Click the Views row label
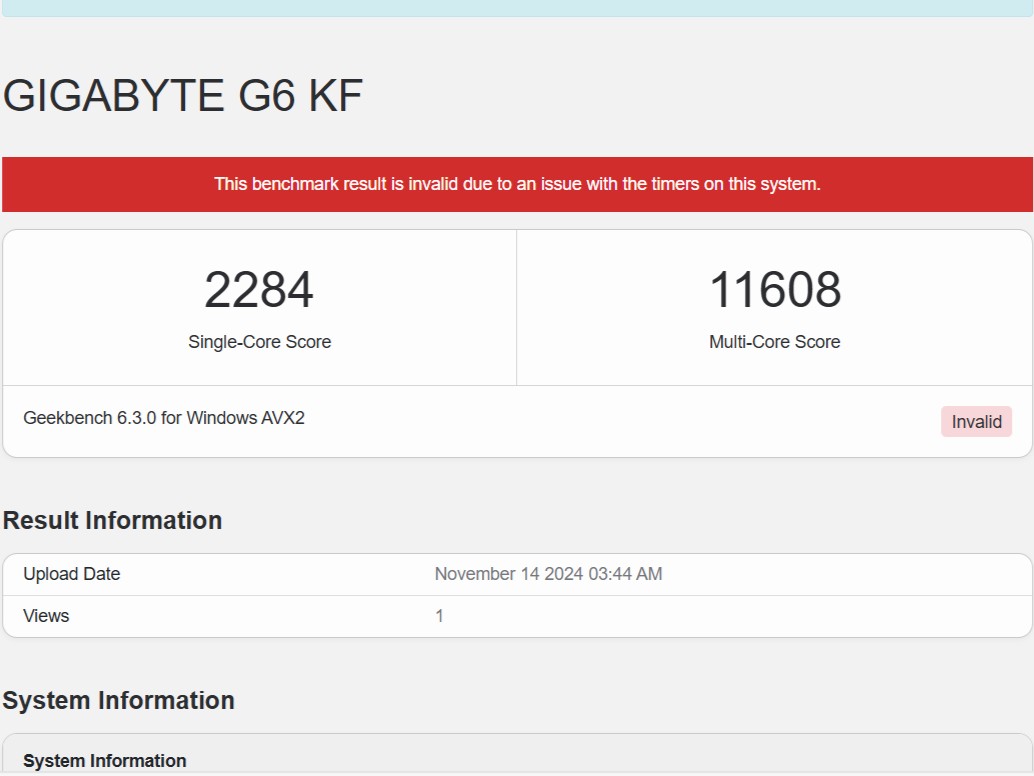Image resolution: width=1034 pixels, height=776 pixels. pyautogui.click(x=46, y=616)
